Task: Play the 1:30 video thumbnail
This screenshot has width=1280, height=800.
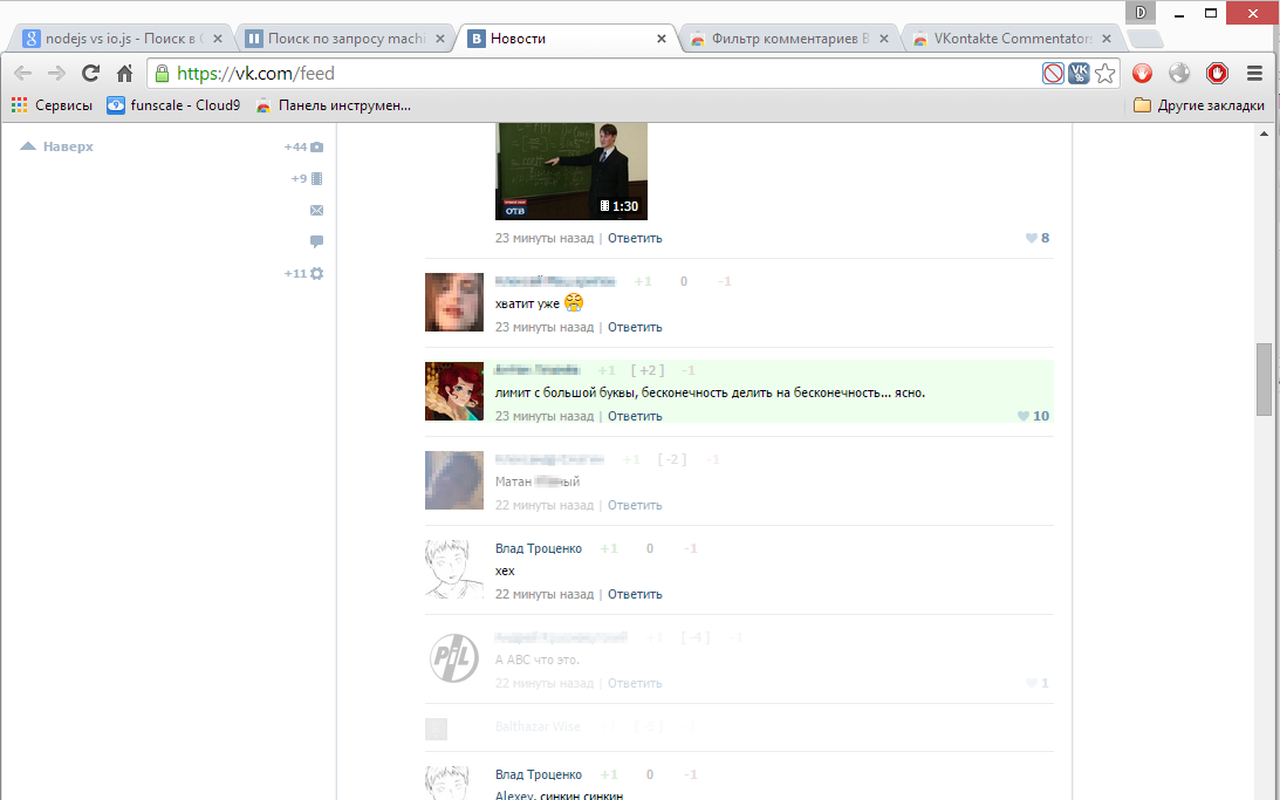Action: pos(571,170)
